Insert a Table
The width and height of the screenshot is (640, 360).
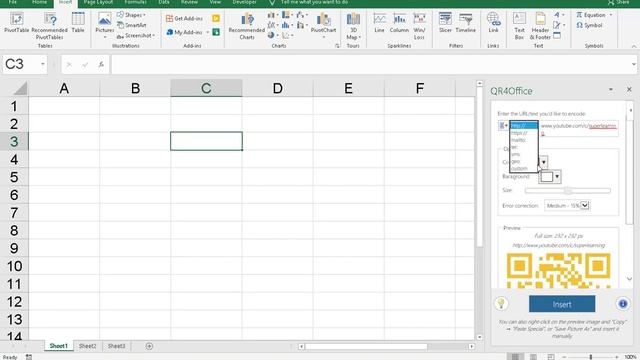tap(78, 23)
